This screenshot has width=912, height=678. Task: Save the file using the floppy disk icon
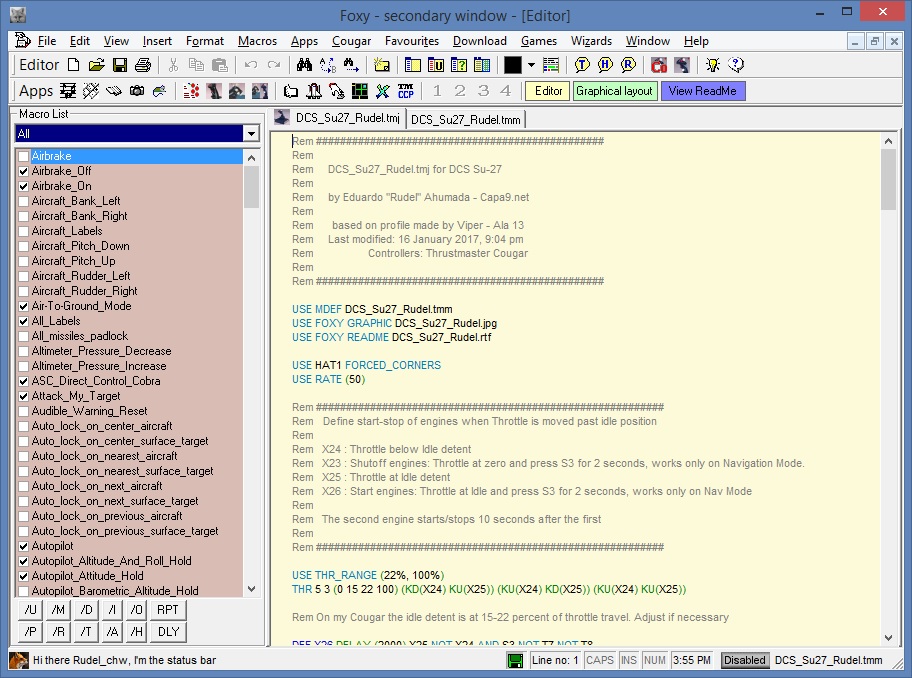(x=119, y=65)
